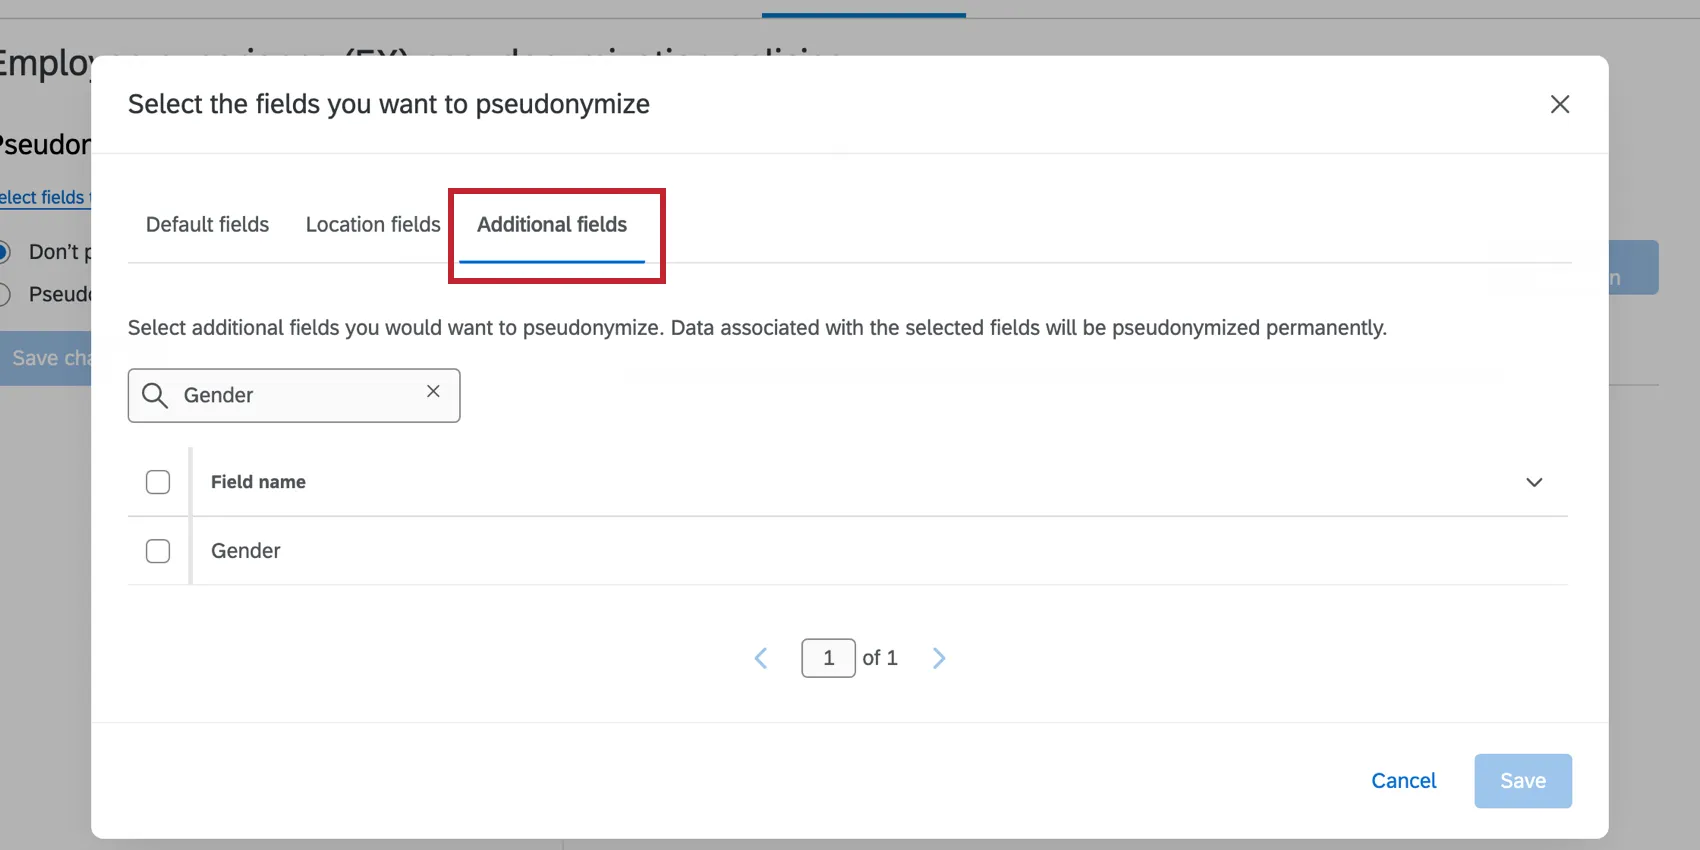The image size is (1700, 850).
Task: Click the Select fields link
Action: click(40, 197)
